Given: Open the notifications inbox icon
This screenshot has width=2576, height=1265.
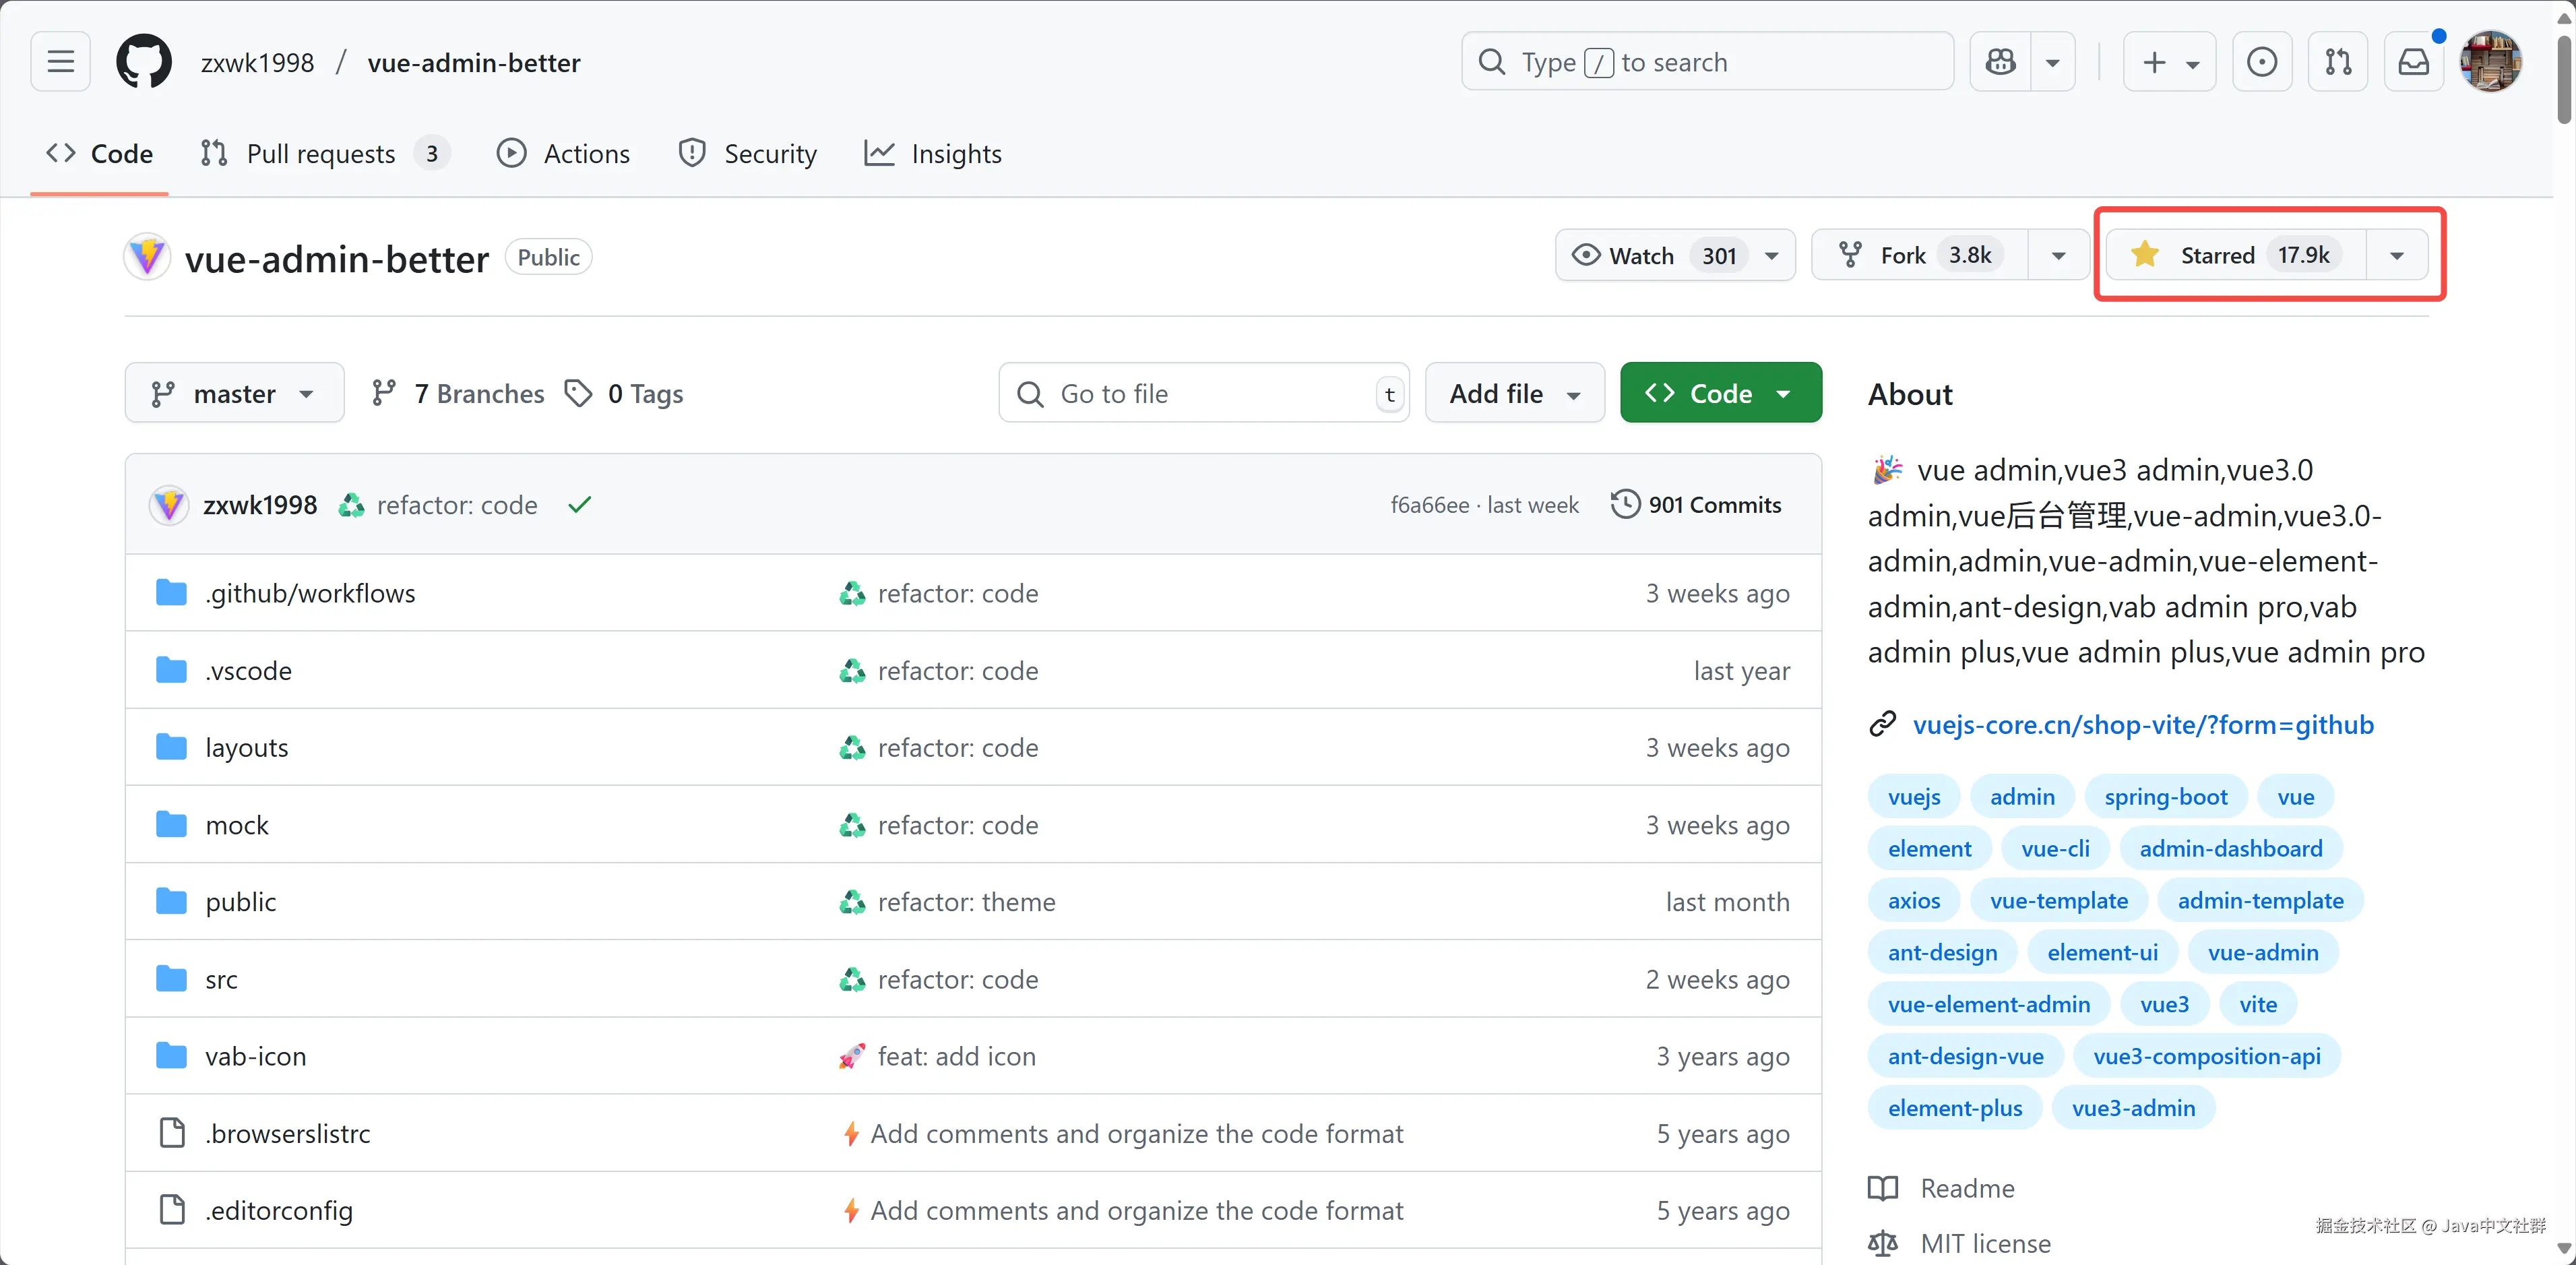Looking at the screenshot, I should click(2414, 62).
